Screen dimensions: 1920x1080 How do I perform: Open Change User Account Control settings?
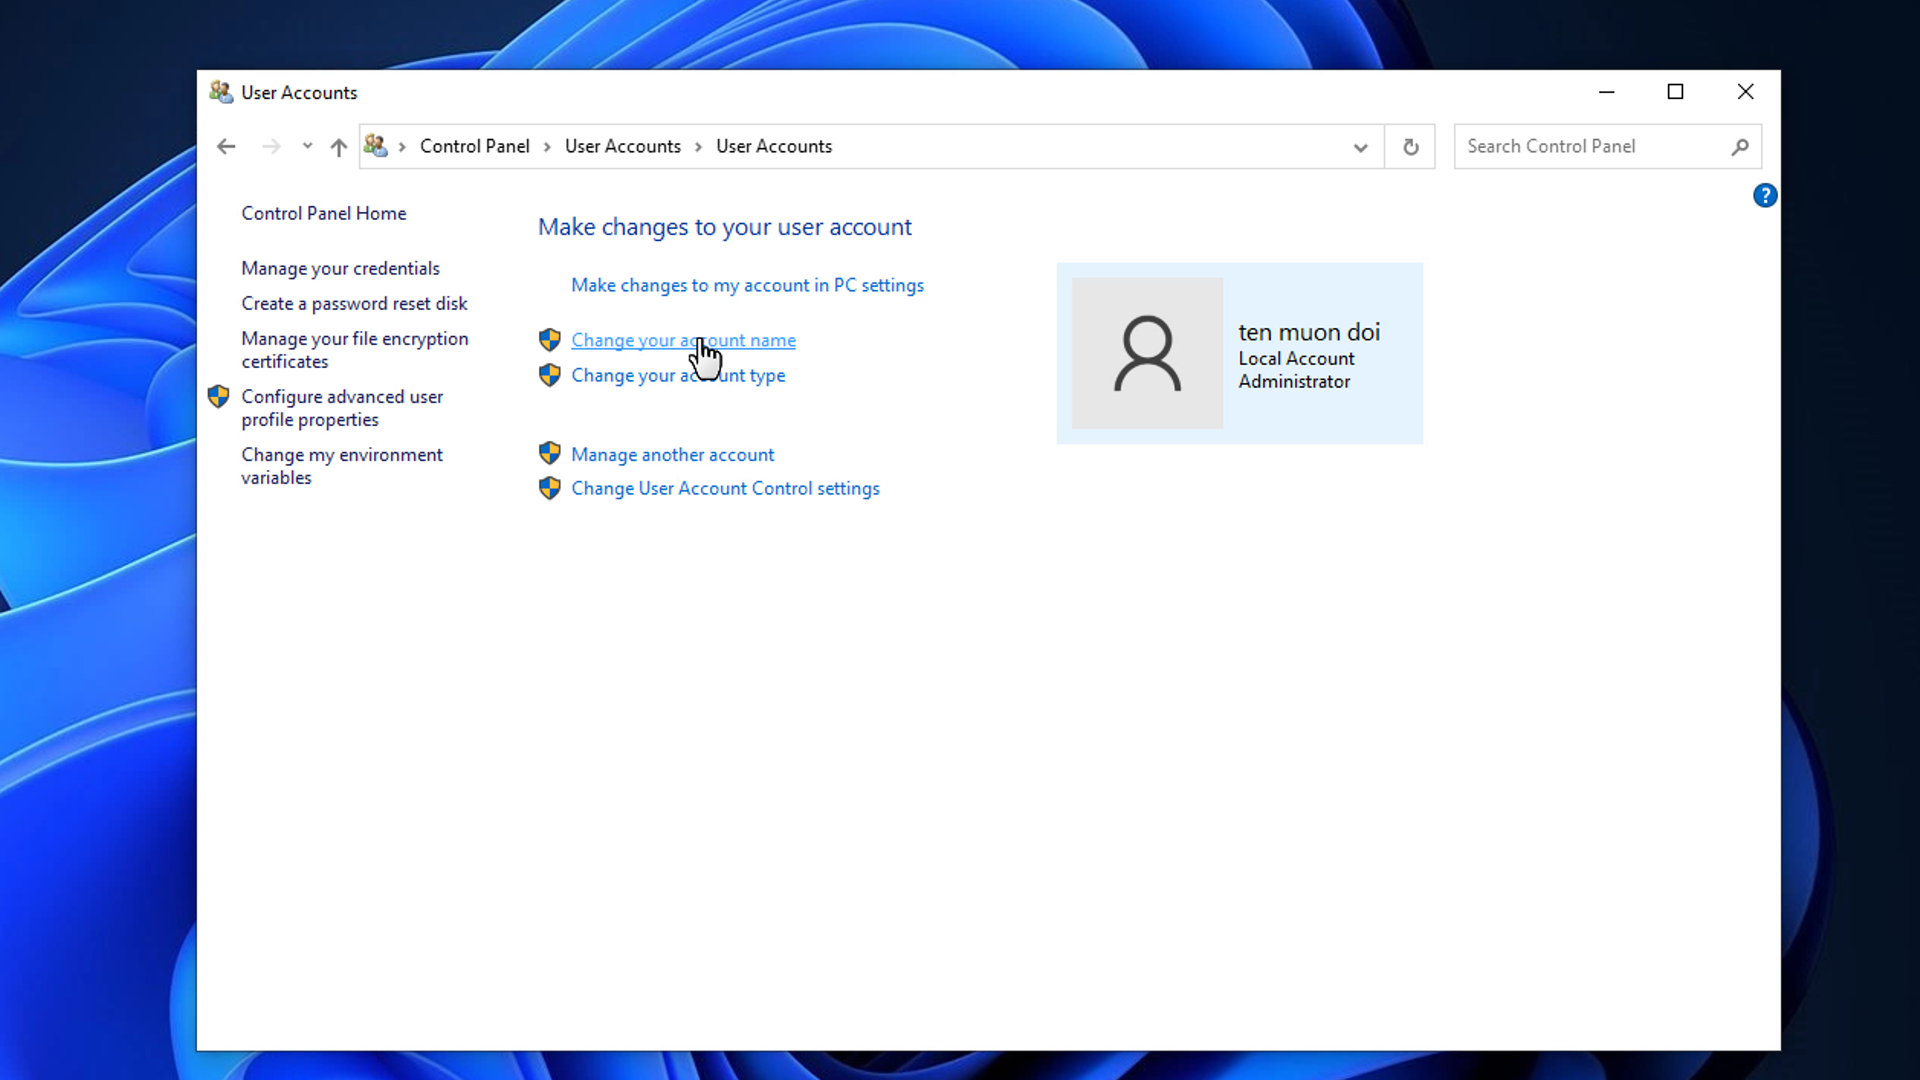coord(724,488)
